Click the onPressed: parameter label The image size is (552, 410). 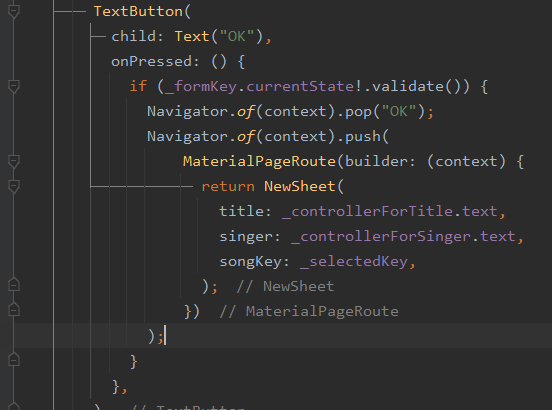coord(155,62)
